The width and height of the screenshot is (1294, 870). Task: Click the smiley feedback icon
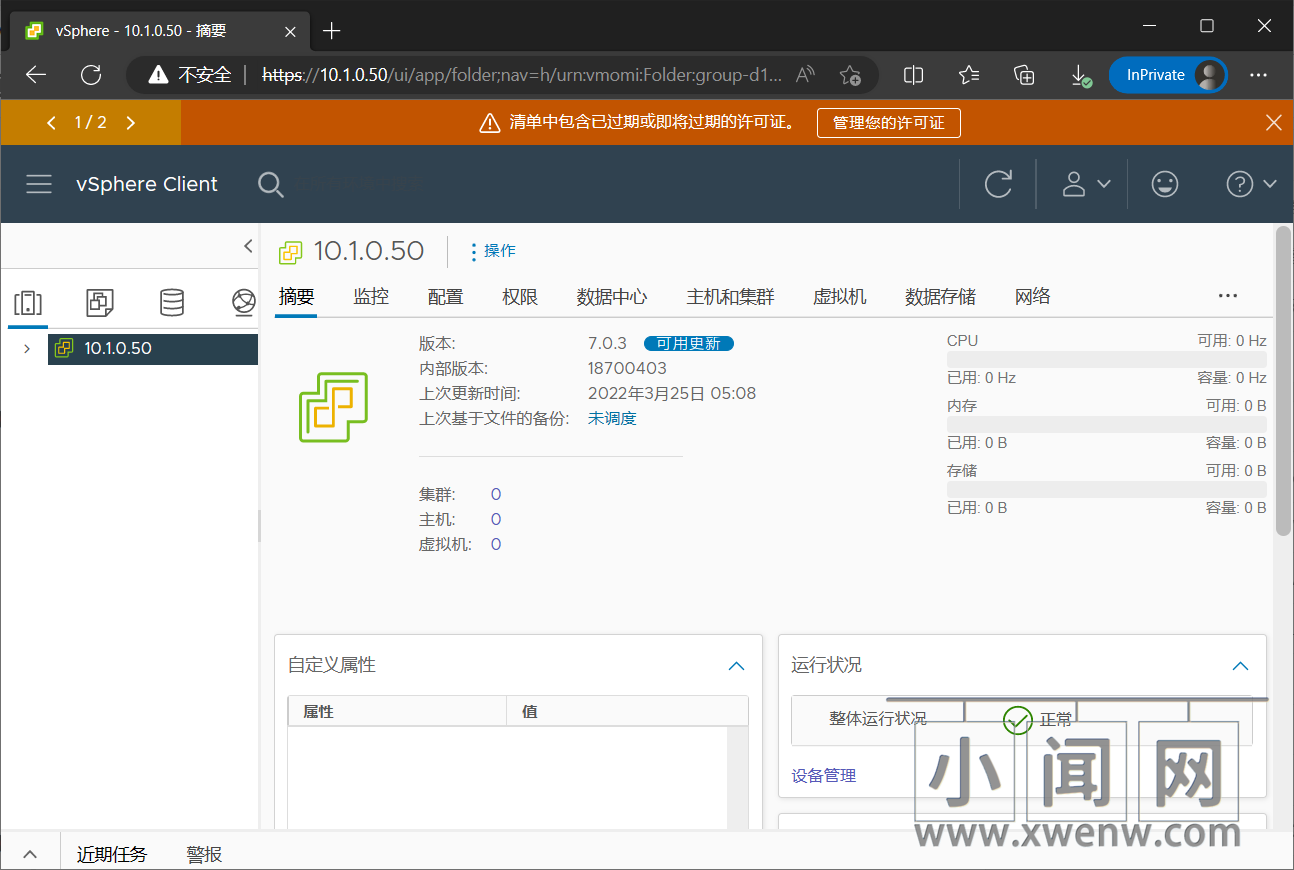click(x=1165, y=184)
